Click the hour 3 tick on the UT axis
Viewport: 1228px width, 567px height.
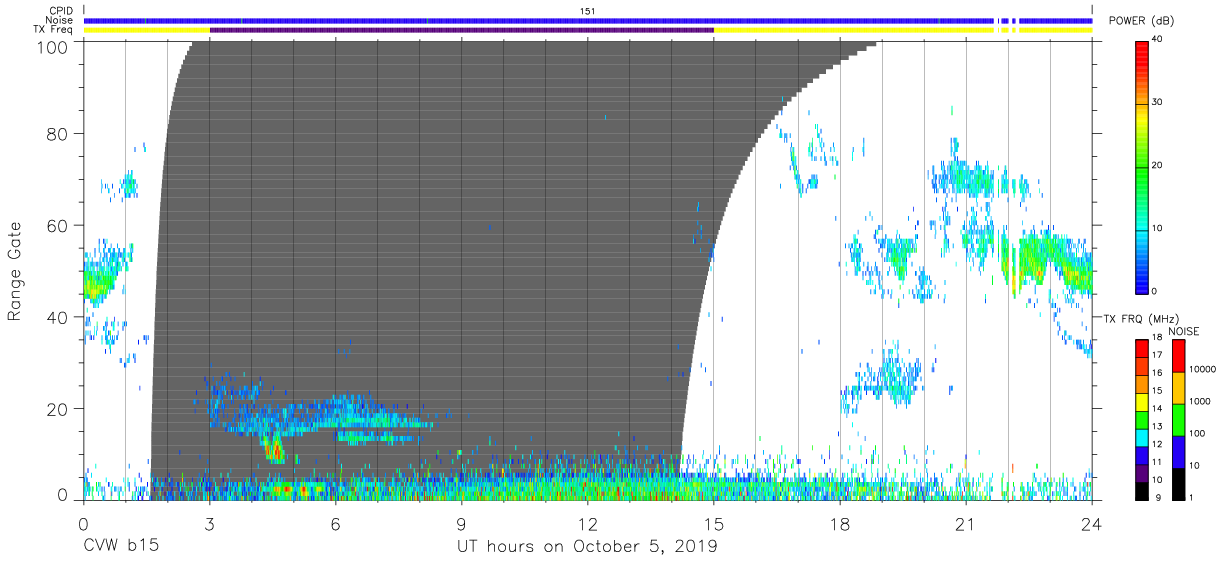pyautogui.click(x=209, y=523)
